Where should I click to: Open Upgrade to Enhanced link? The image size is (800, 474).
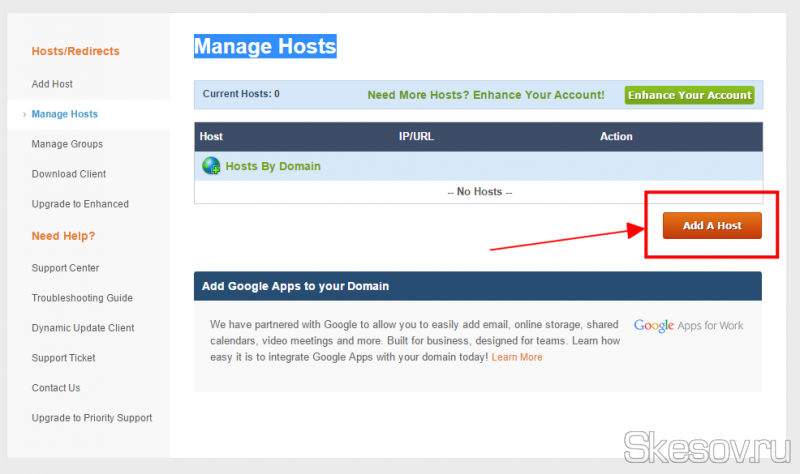pos(80,204)
